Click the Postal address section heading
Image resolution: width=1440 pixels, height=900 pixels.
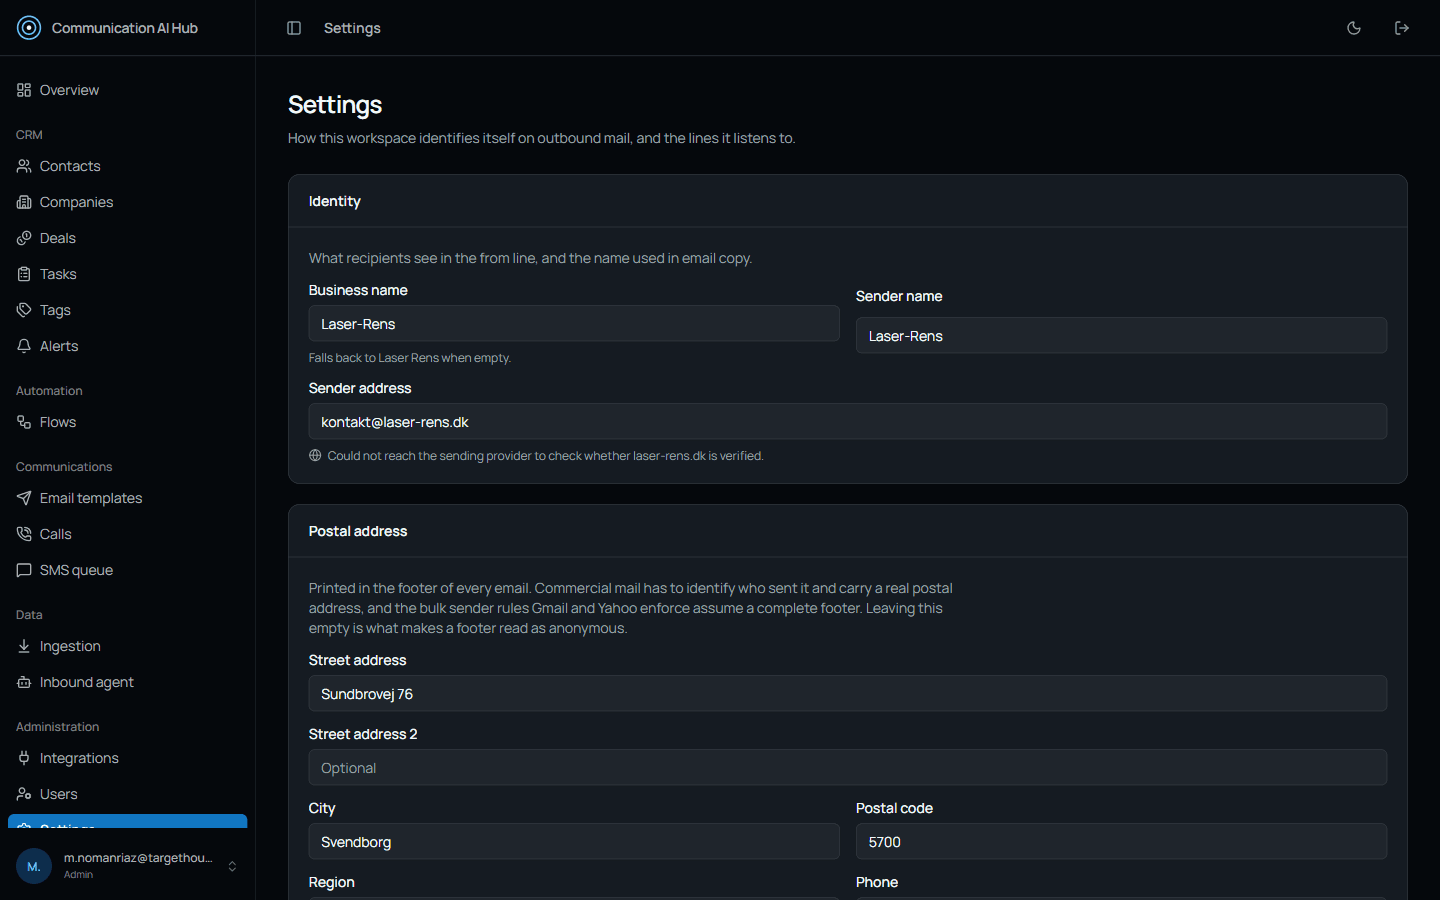(x=358, y=531)
